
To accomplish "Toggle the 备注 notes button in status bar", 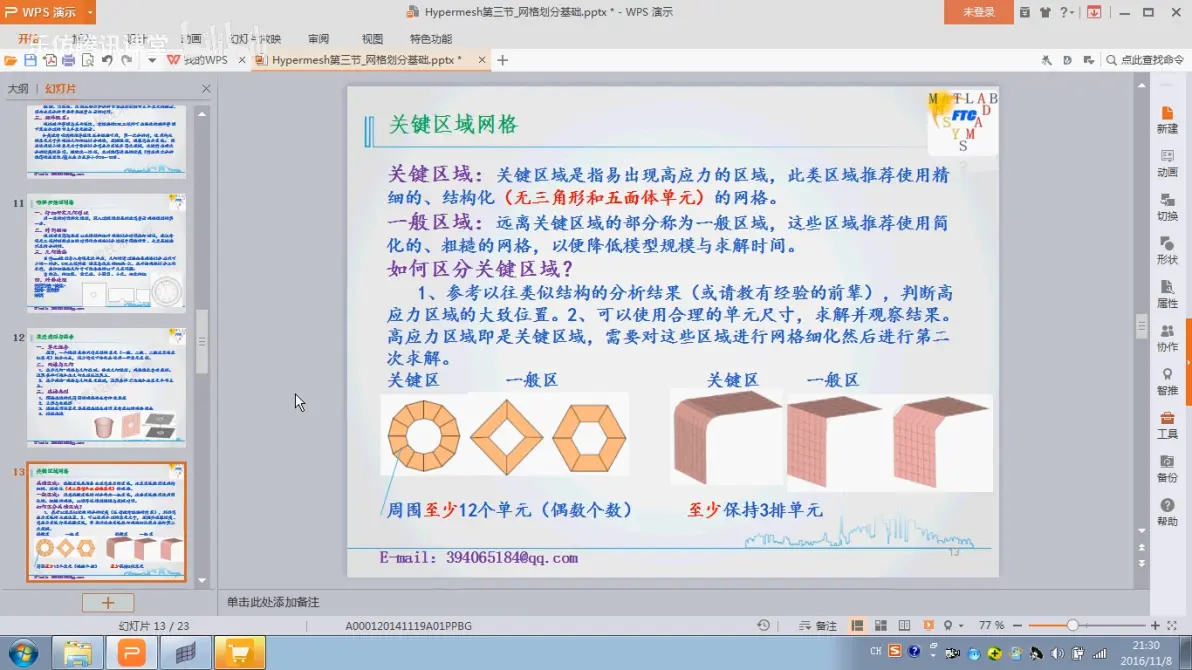I will tap(817, 626).
